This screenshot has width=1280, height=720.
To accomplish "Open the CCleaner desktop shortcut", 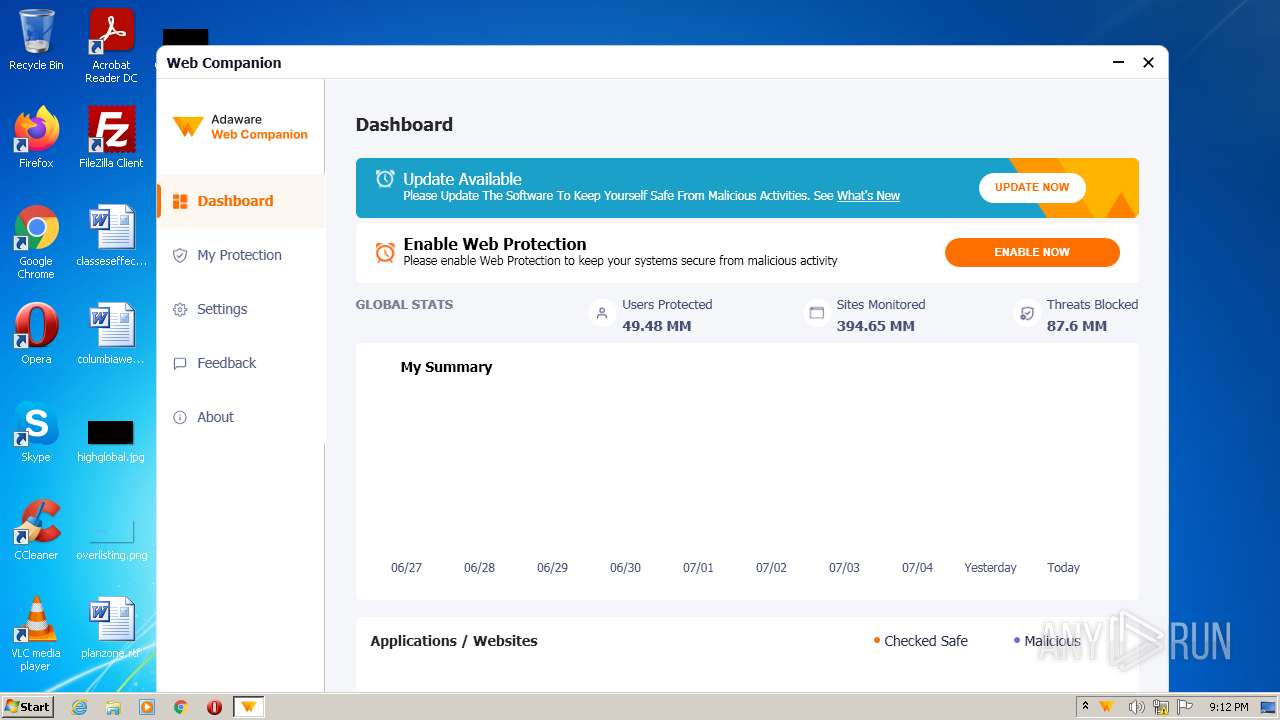I will [36, 530].
